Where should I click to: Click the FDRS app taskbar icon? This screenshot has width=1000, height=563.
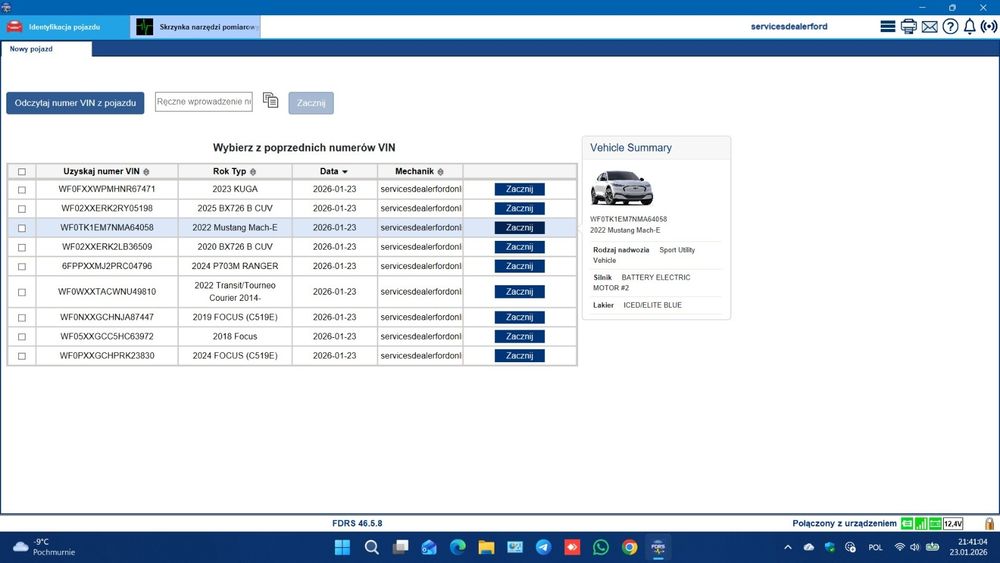658,547
